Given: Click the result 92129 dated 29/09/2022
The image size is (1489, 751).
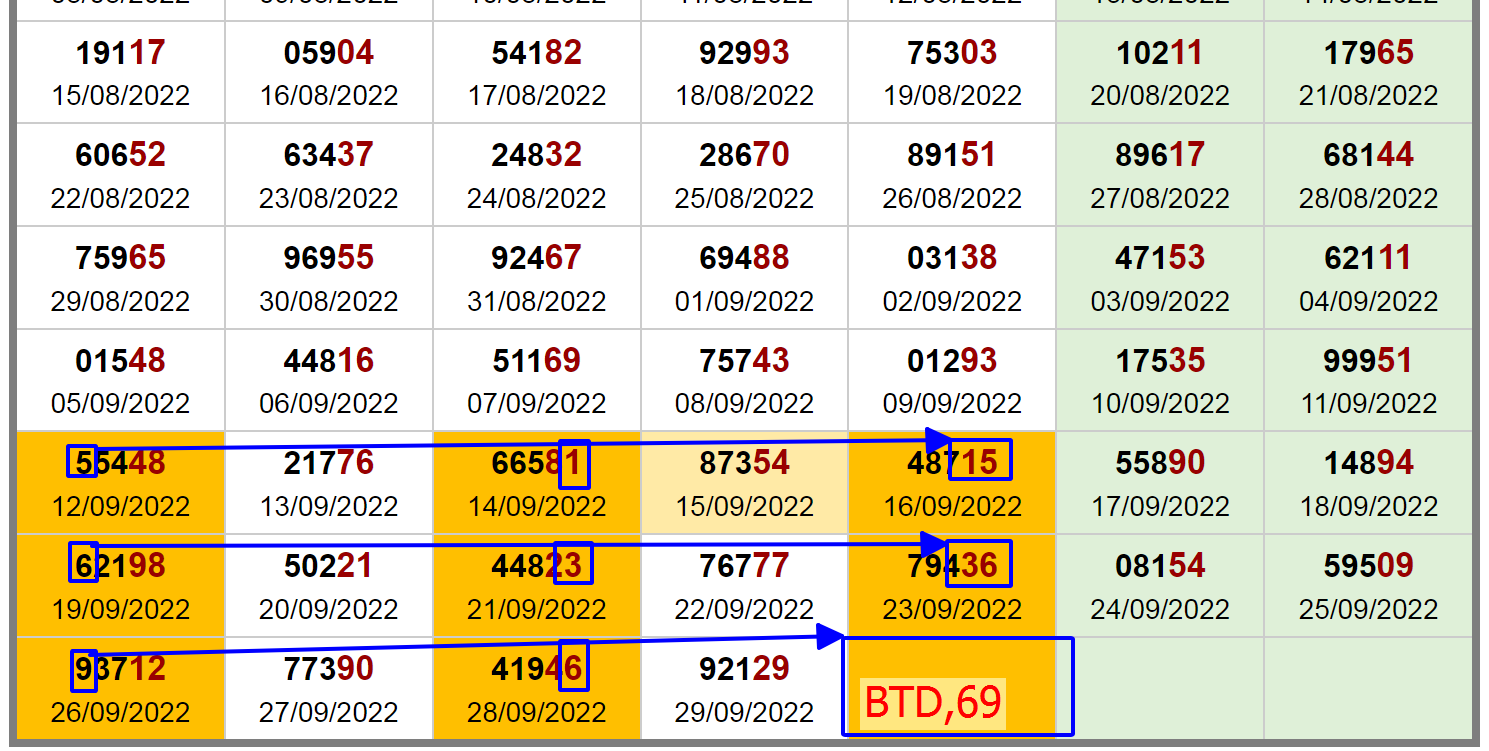Looking at the screenshot, I should (x=744, y=669).
